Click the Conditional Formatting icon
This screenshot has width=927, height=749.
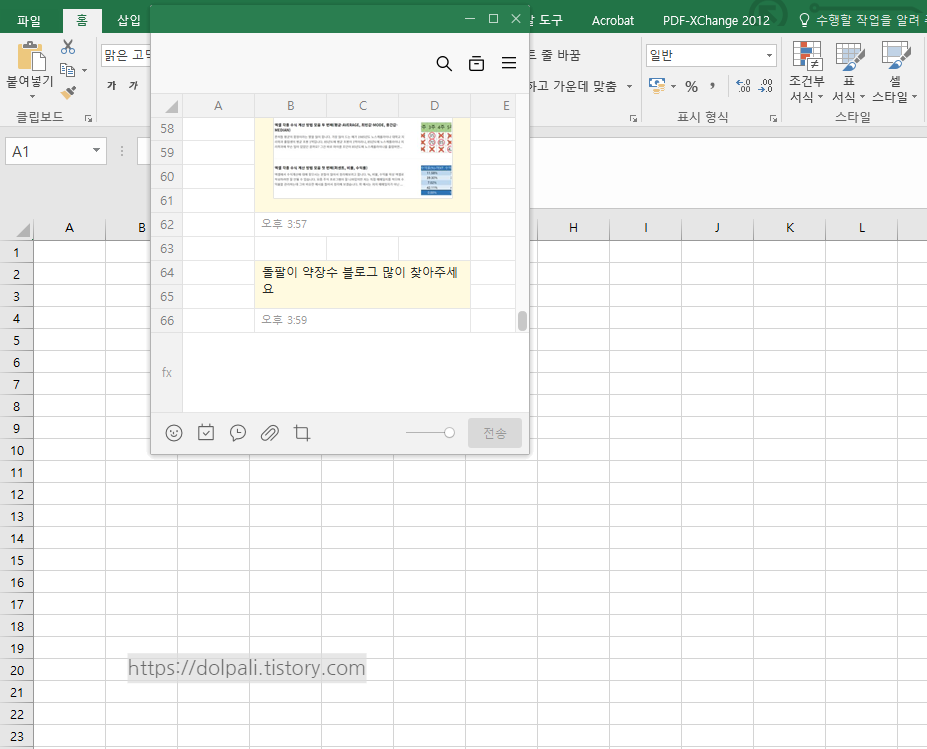tap(807, 56)
